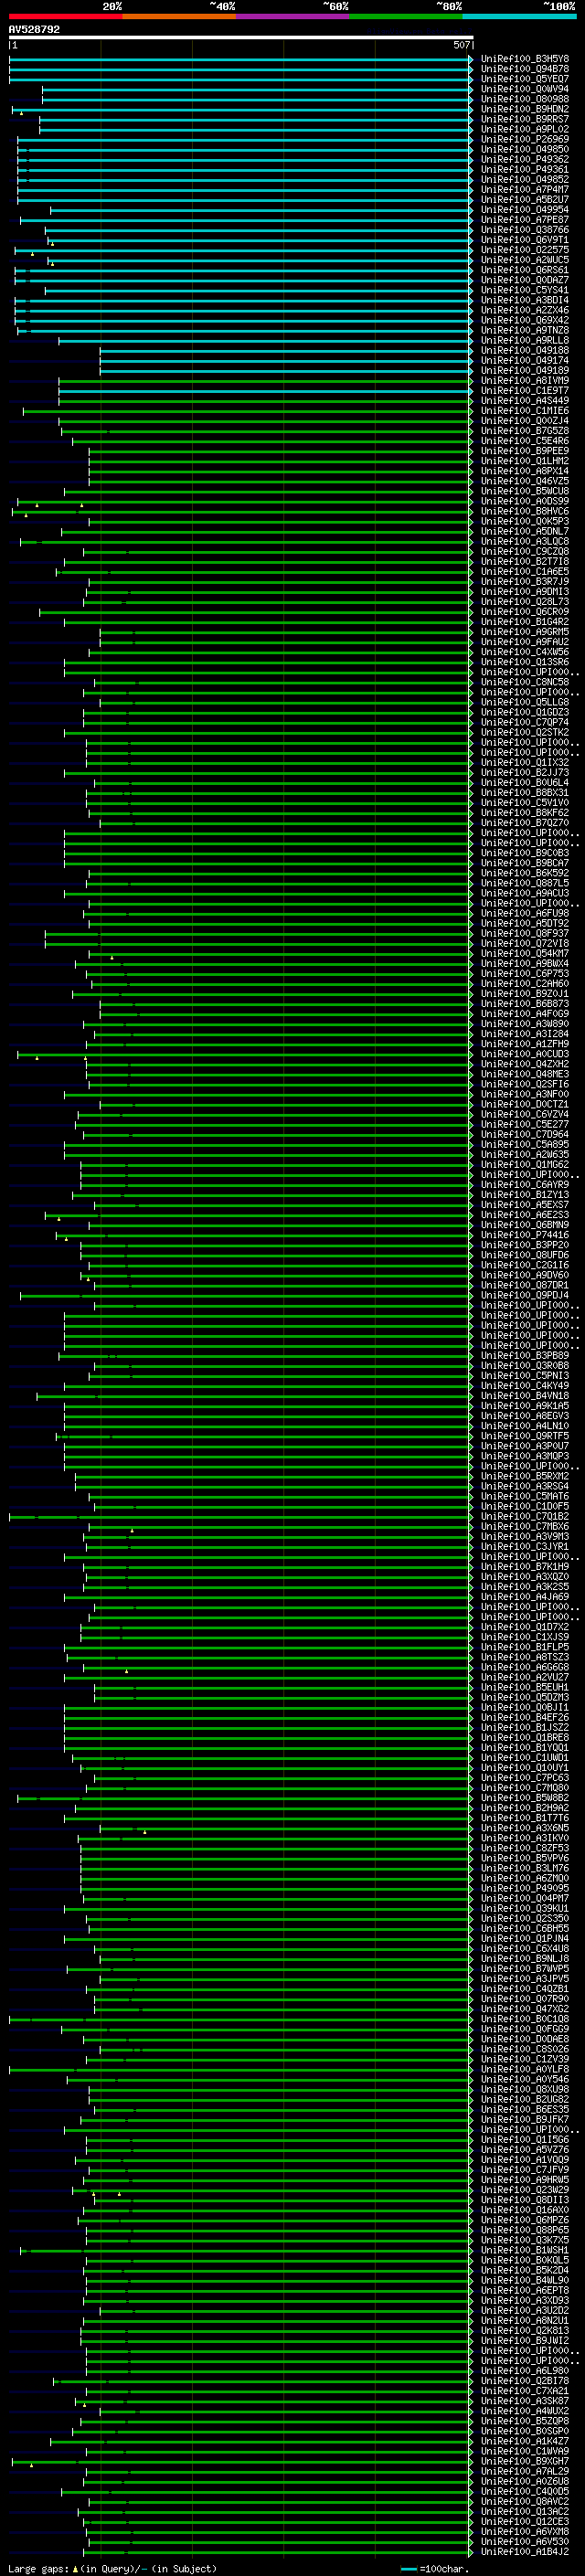Open hit UniRef100_Q5YEQ7

[x=524, y=79]
